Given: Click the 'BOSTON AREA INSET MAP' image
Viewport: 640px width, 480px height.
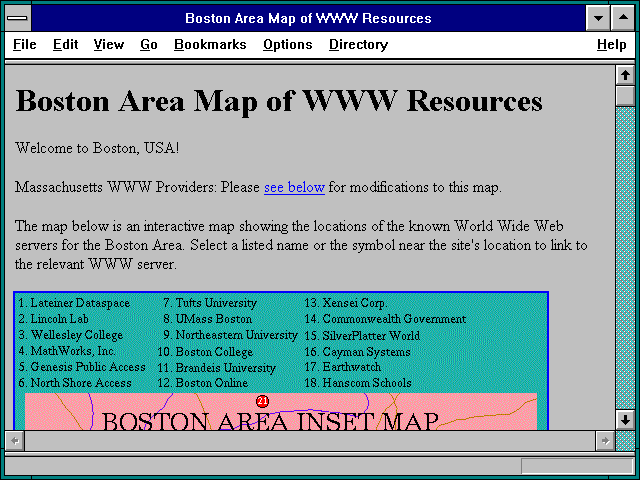Looking at the screenshot, I should [281, 411].
